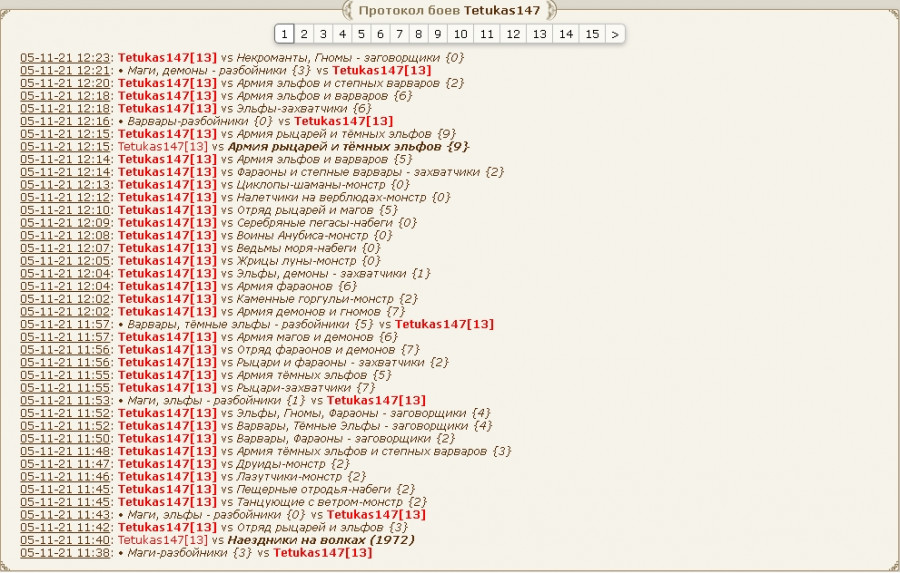
Task: Jump to page 6
Action: pos(380,34)
